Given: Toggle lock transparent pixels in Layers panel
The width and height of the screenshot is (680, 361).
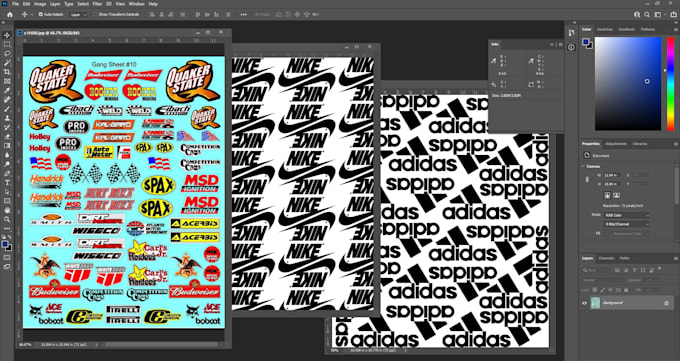Looking at the screenshot, I should tap(595, 289).
